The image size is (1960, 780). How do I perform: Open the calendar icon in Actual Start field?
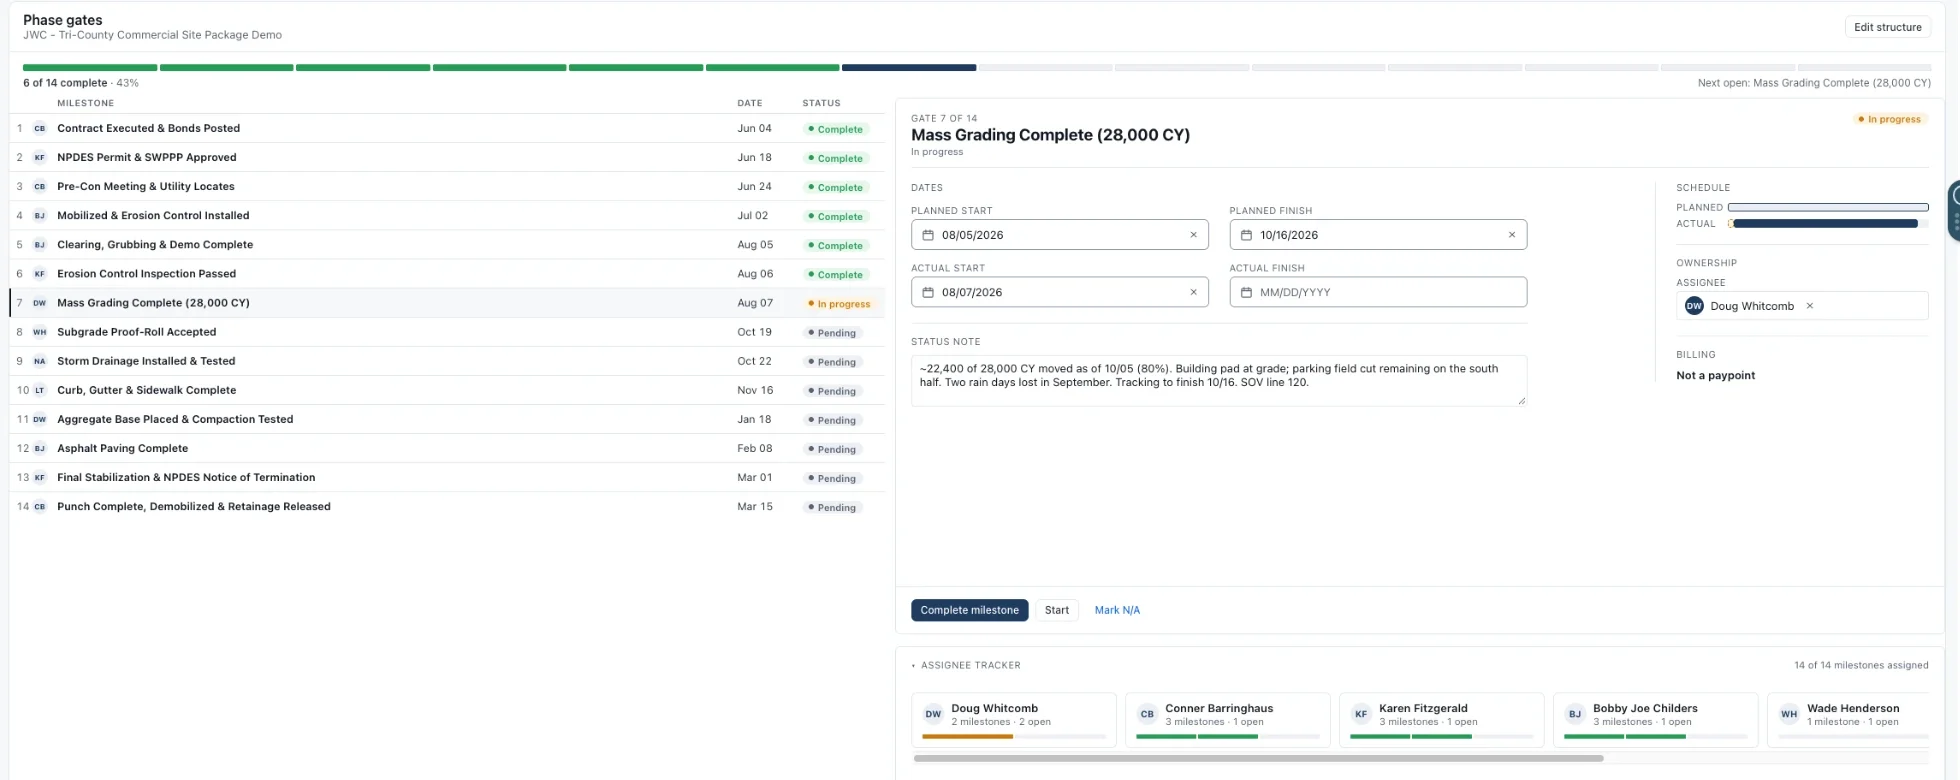[928, 292]
